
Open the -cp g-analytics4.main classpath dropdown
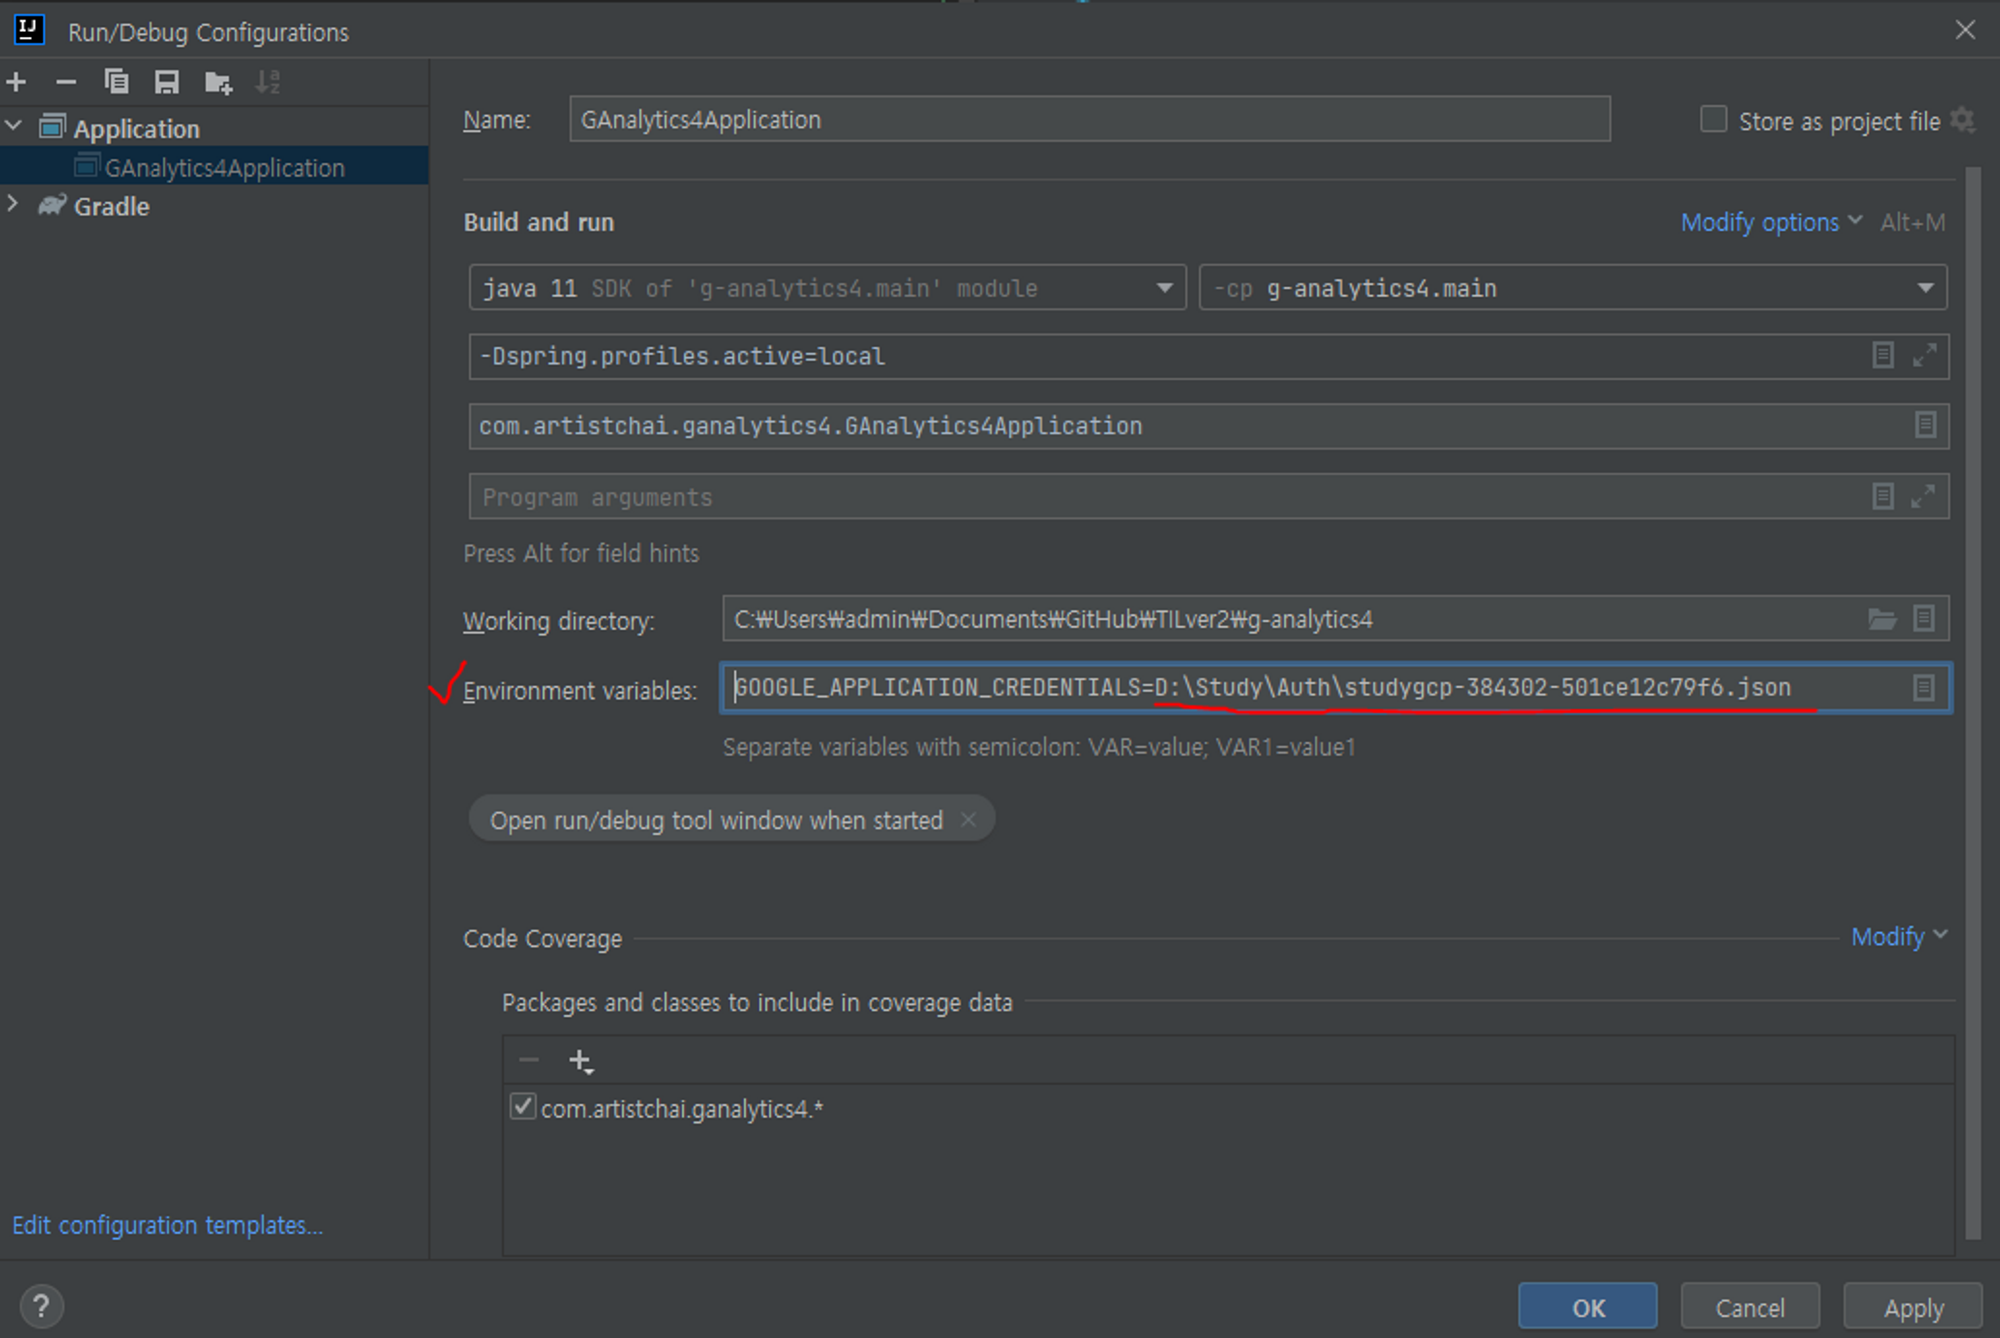(1925, 288)
